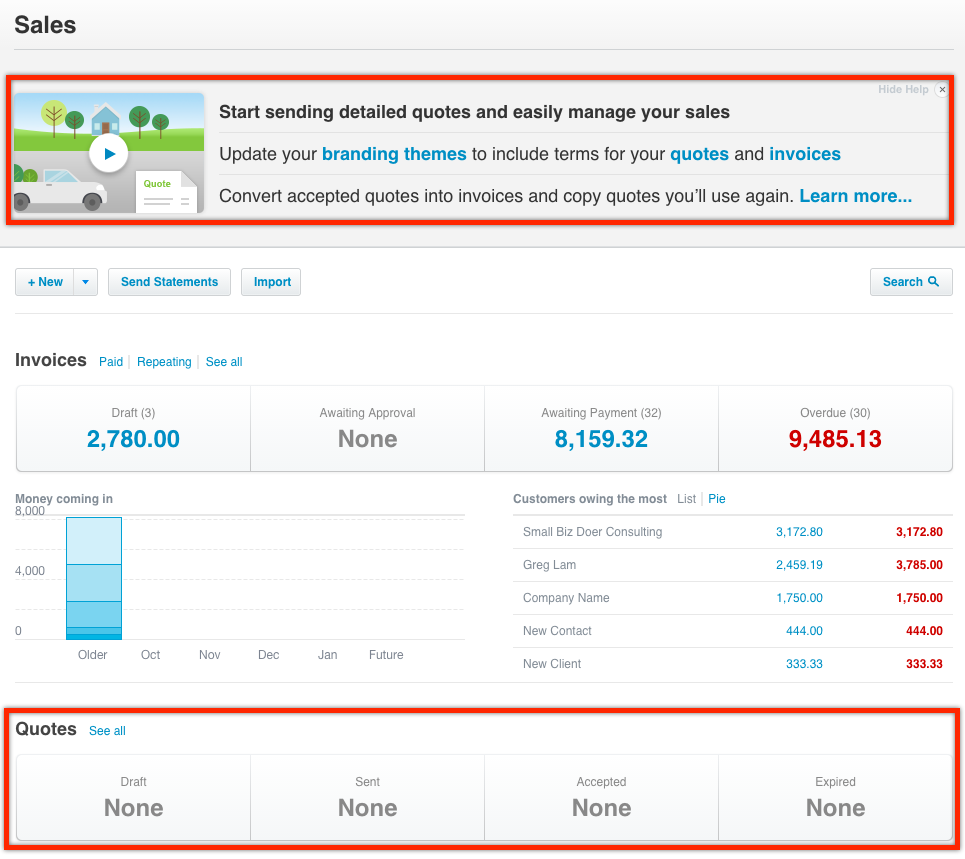Open the New button dropdown arrow
The height and width of the screenshot is (859, 965).
click(x=85, y=282)
